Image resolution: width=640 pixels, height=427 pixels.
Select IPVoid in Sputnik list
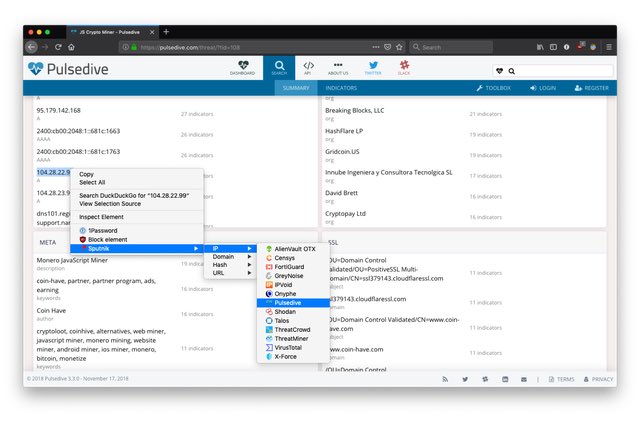293,285
